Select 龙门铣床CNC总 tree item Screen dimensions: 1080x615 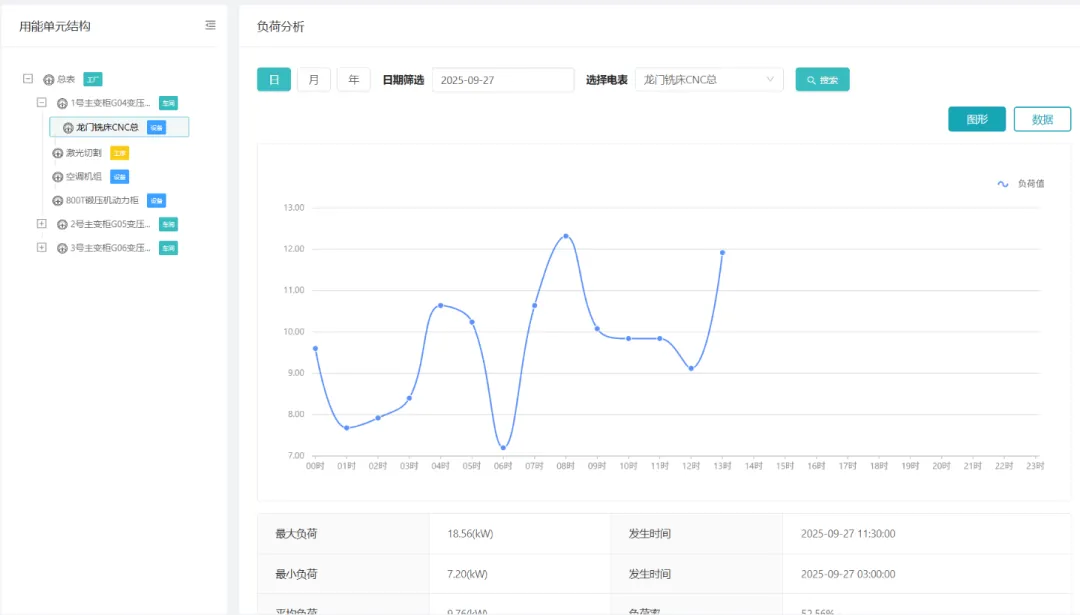(x=107, y=127)
